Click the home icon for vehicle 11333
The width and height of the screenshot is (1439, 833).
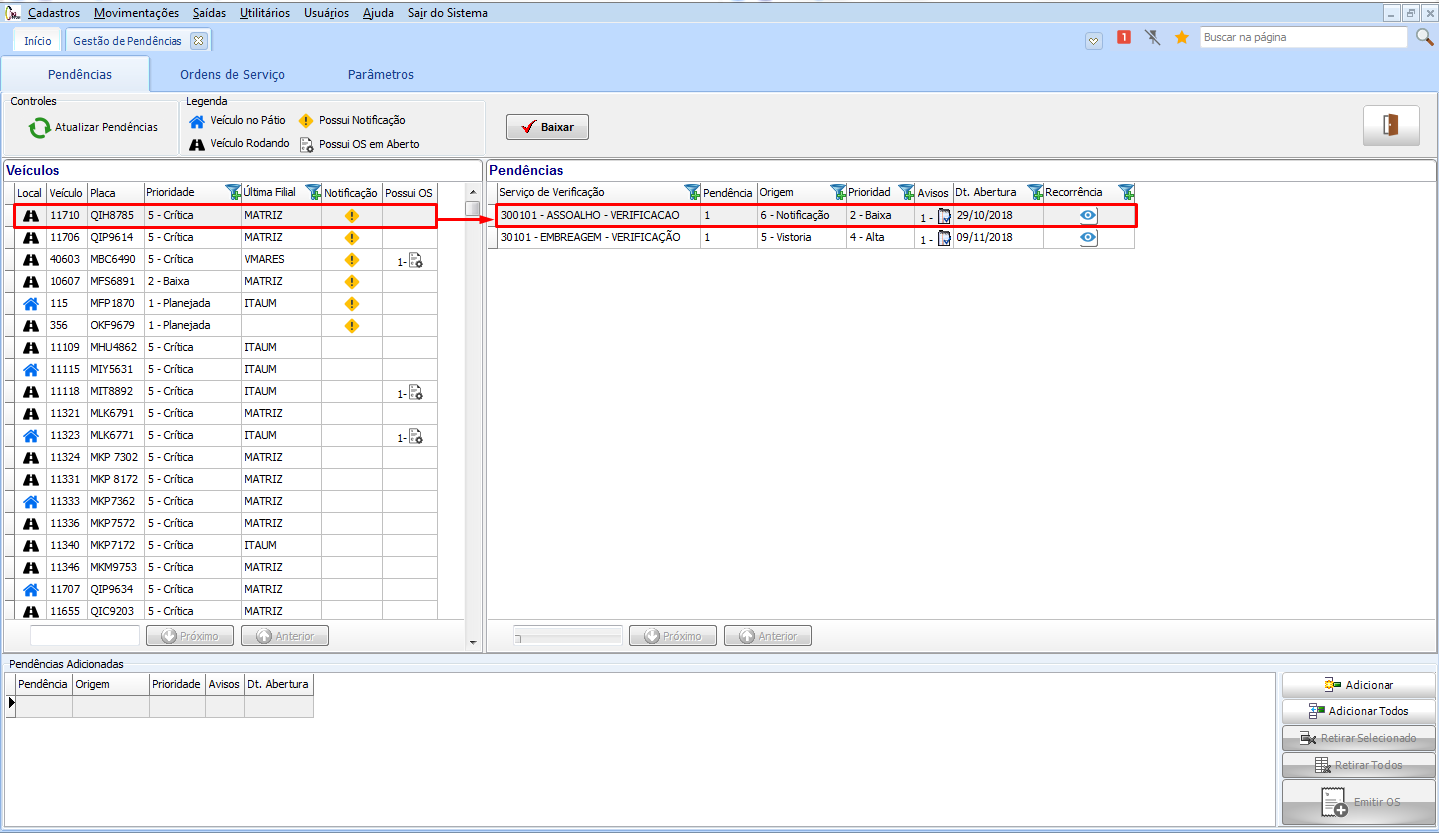coord(31,501)
